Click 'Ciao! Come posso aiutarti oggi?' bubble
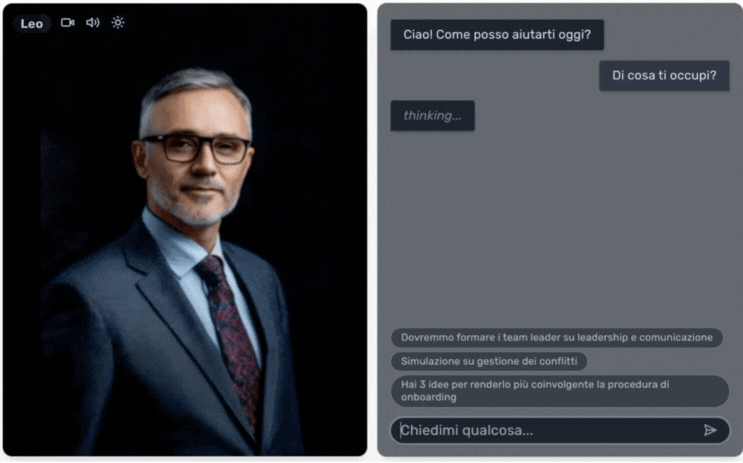 (497, 35)
